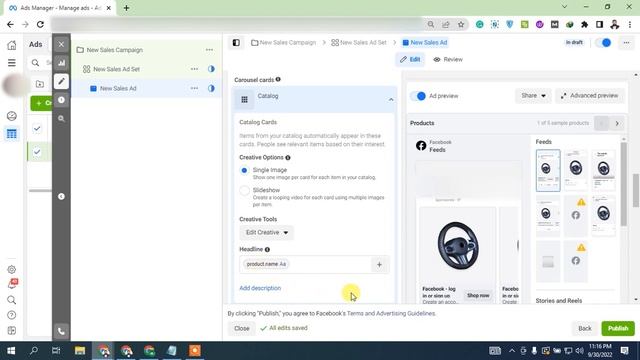This screenshot has height=360, width=640.
Task: Toggle the side panel layout icon
Action: click(x=236, y=42)
